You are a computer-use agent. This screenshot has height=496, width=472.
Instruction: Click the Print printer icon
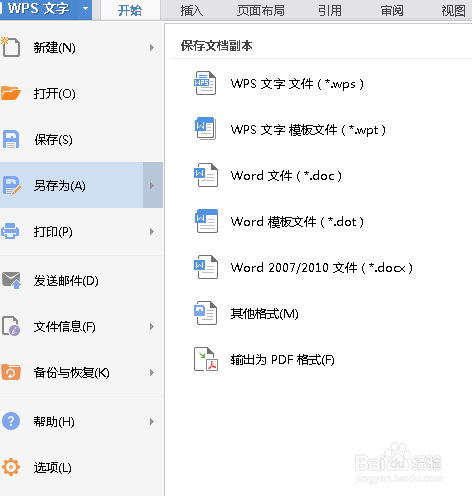pos(10,231)
